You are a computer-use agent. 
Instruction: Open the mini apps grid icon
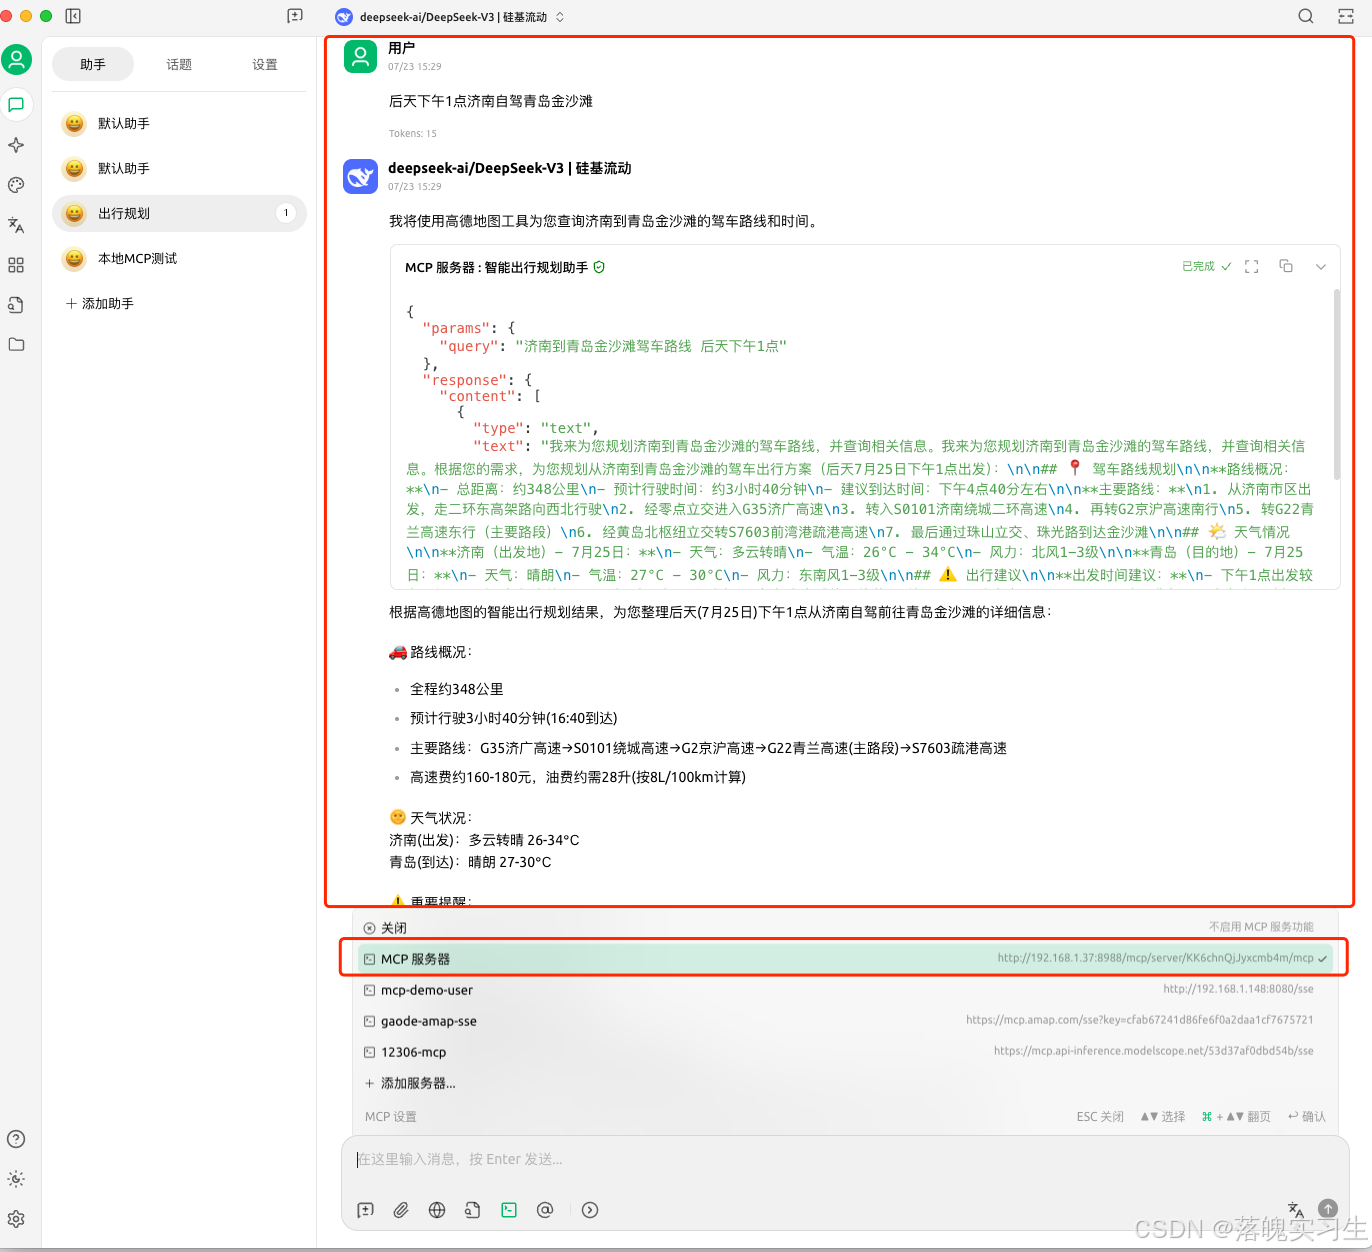(16, 265)
